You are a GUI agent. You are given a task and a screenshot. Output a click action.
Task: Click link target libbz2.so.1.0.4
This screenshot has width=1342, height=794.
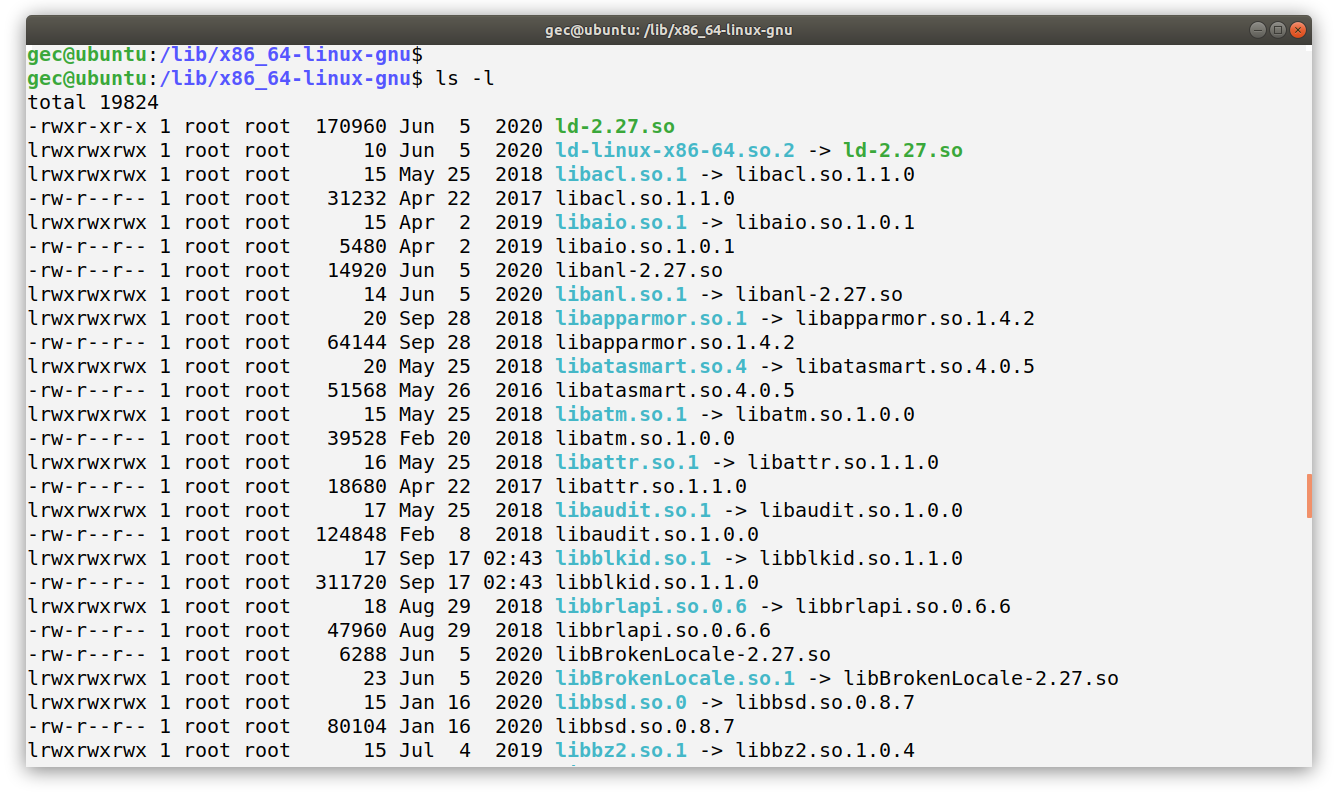825,750
